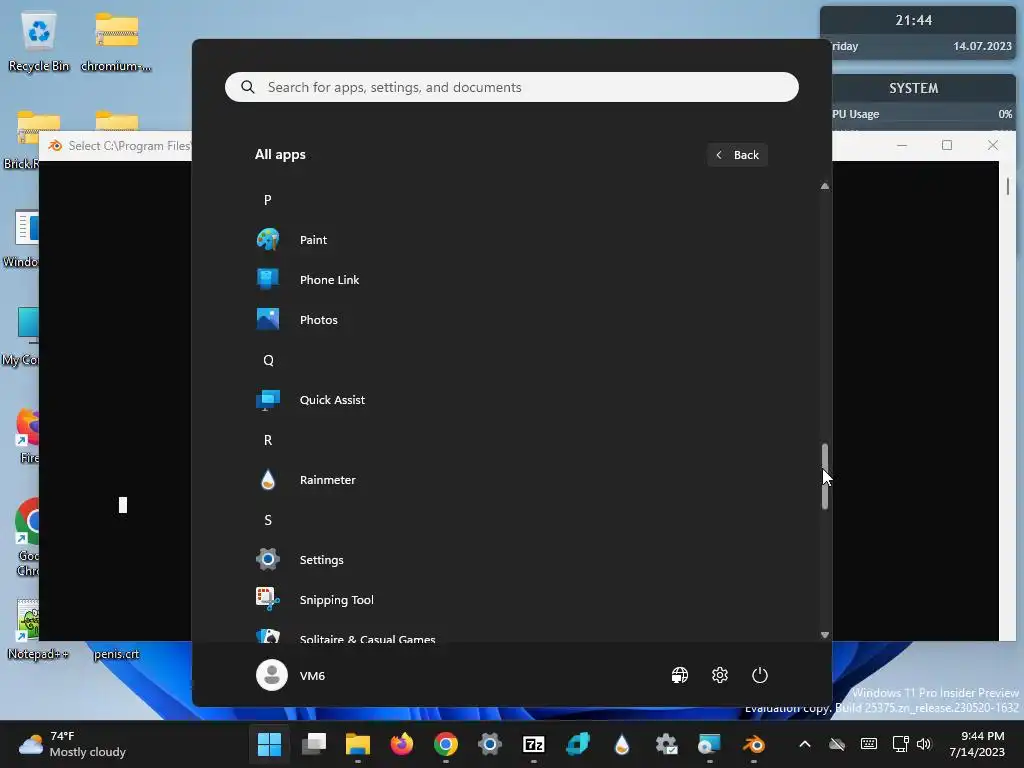
Task: Open the touch keyboard tray icon
Action: point(869,744)
